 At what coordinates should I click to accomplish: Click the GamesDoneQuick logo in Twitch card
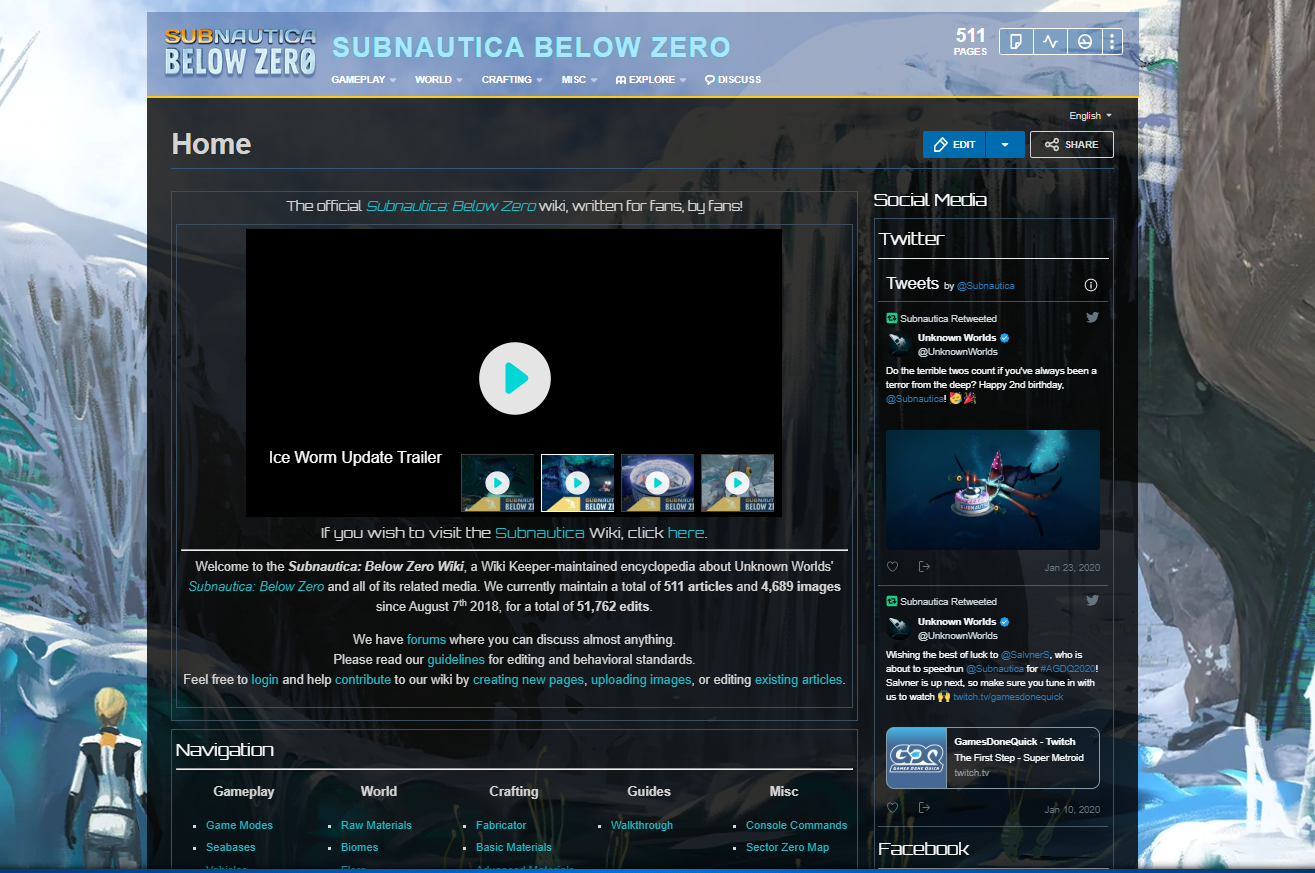tap(917, 758)
